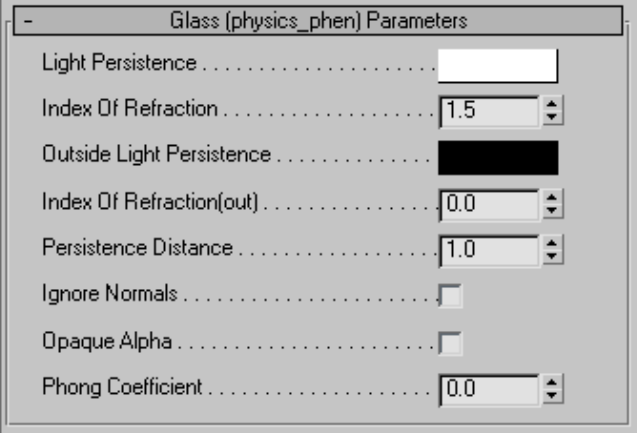The width and height of the screenshot is (637, 433).
Task: Open the white Light Persistence color swatch
Action: pyautogui.click(x=497, y=65)
